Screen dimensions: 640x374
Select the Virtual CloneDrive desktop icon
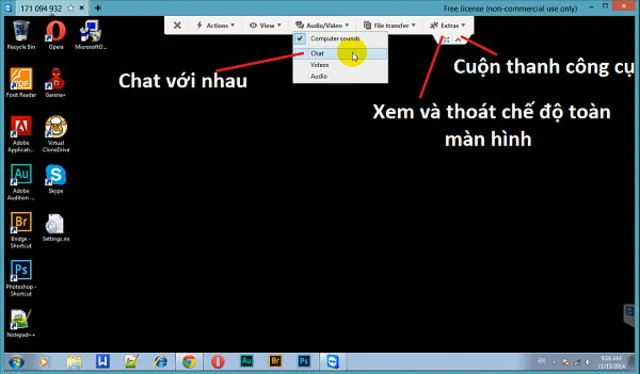(56, 134)
